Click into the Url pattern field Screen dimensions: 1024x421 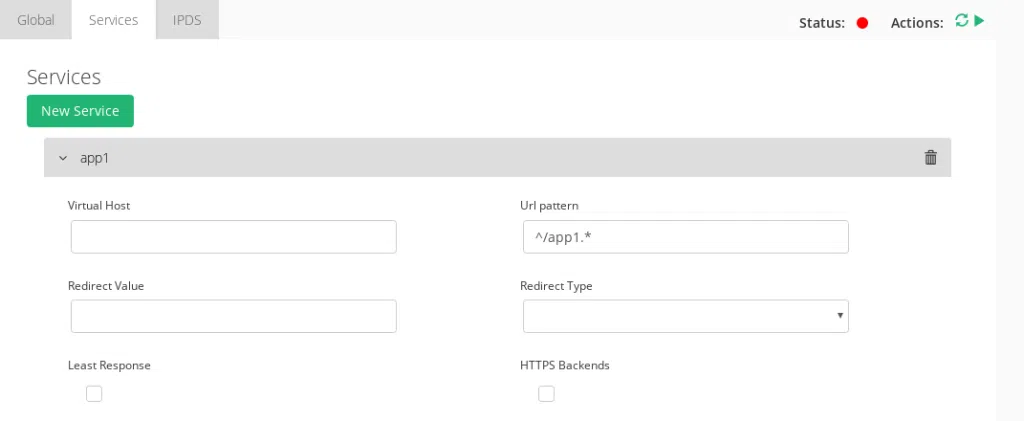[x=685, y=237]
